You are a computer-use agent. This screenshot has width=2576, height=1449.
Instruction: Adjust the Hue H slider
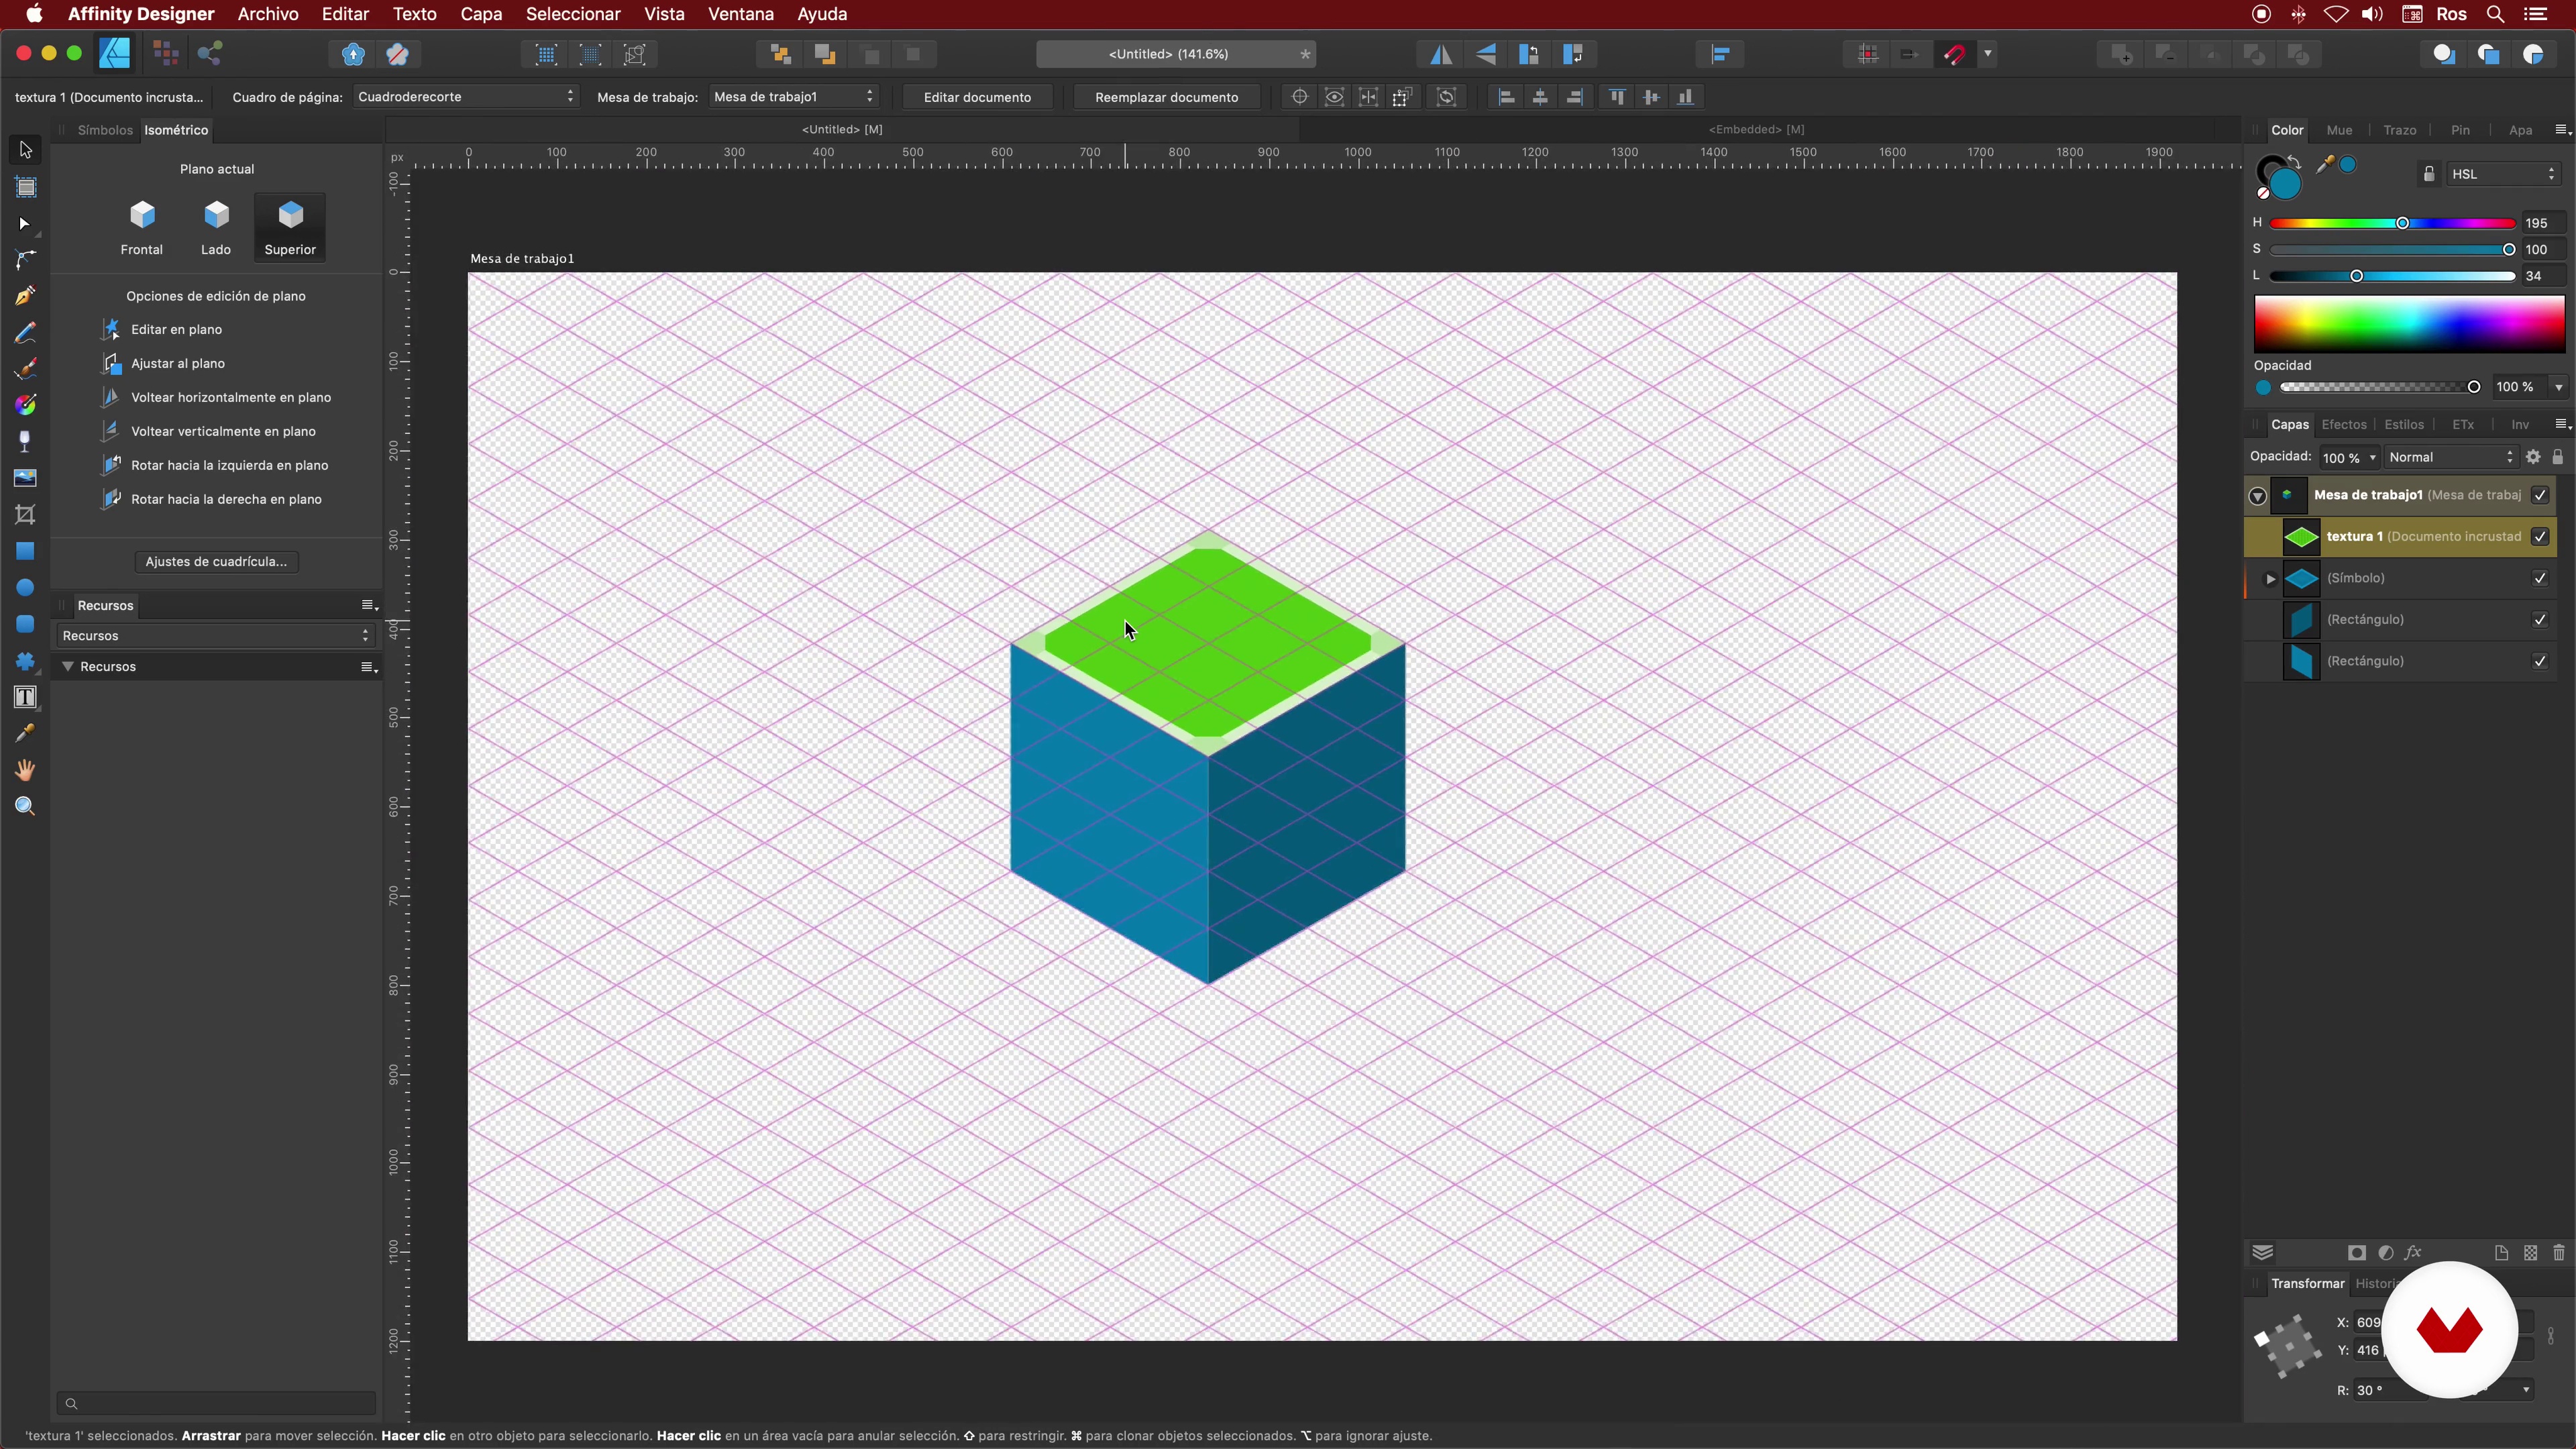tap(2392, 224)
